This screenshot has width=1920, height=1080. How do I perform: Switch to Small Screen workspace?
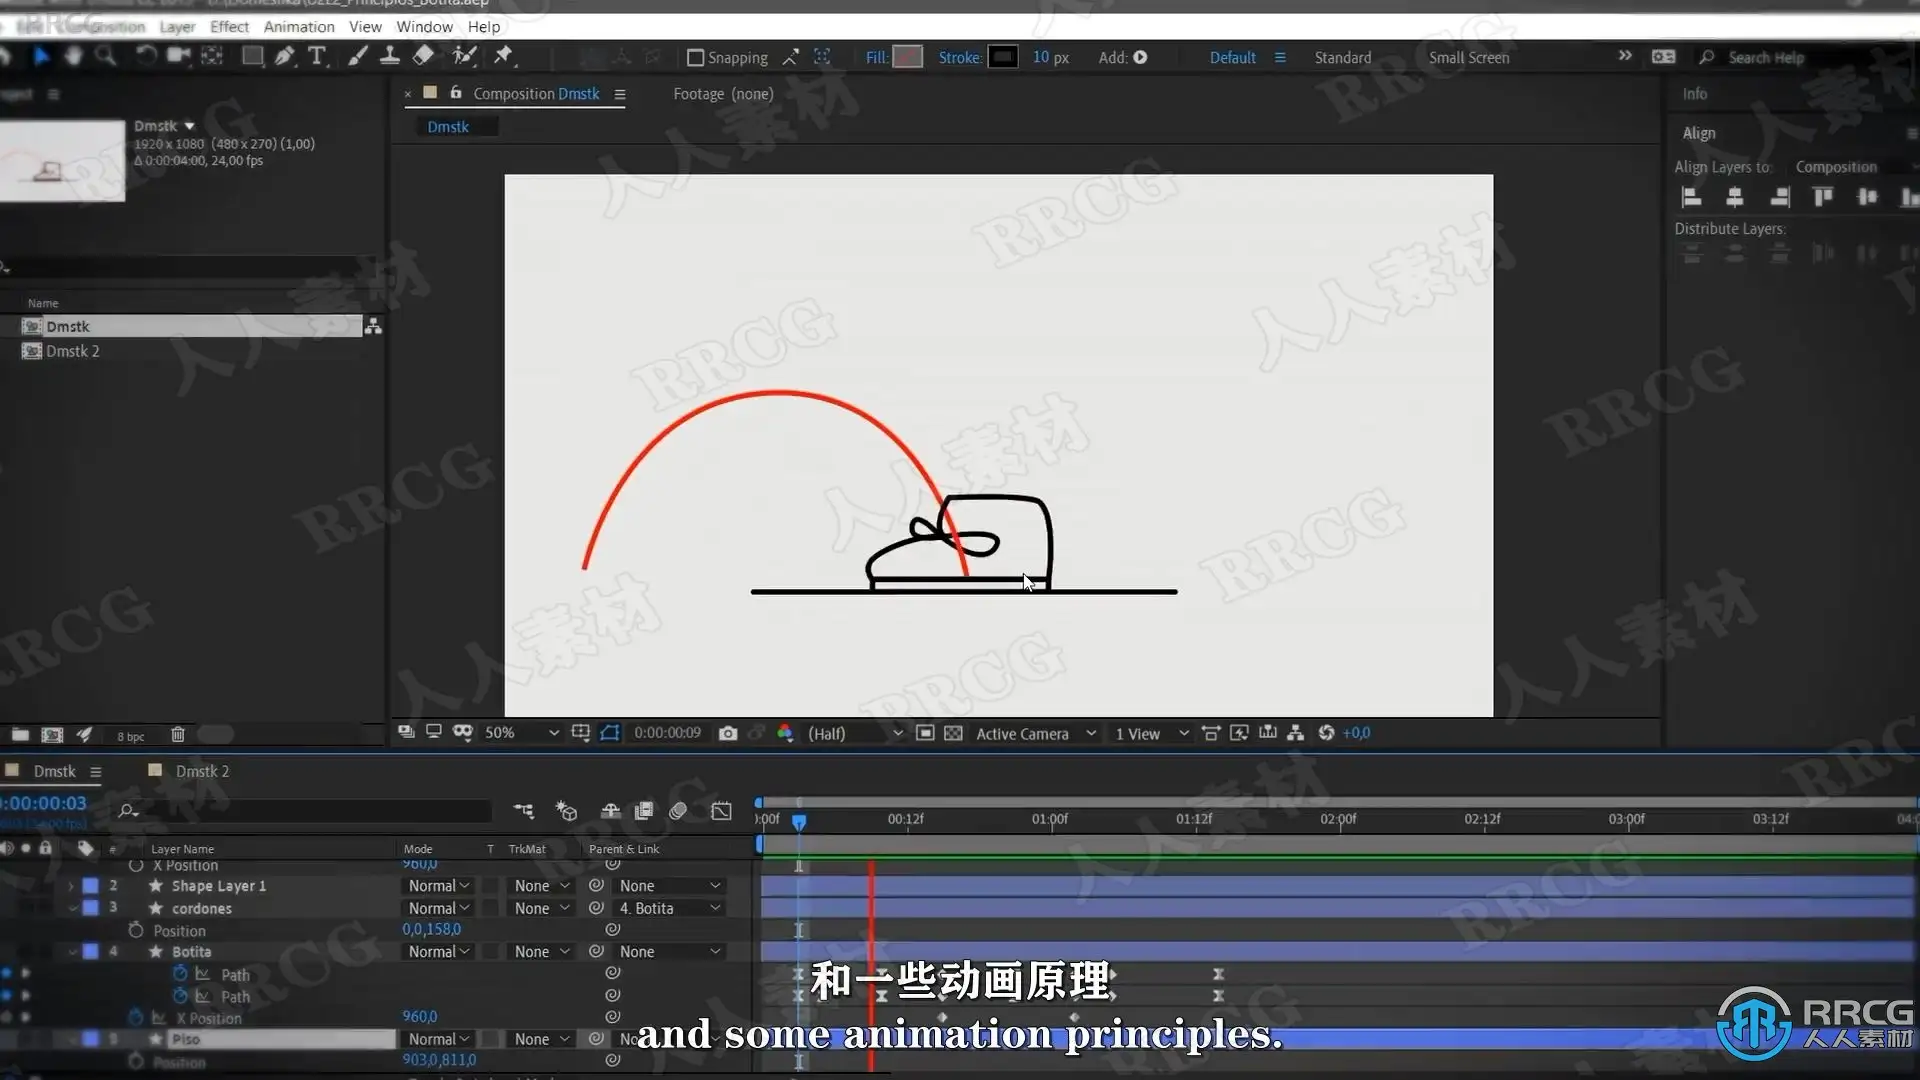1468,58
